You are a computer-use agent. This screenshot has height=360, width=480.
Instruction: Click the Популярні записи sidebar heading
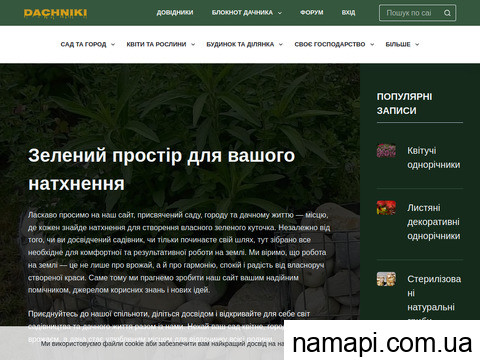(404, 103)
